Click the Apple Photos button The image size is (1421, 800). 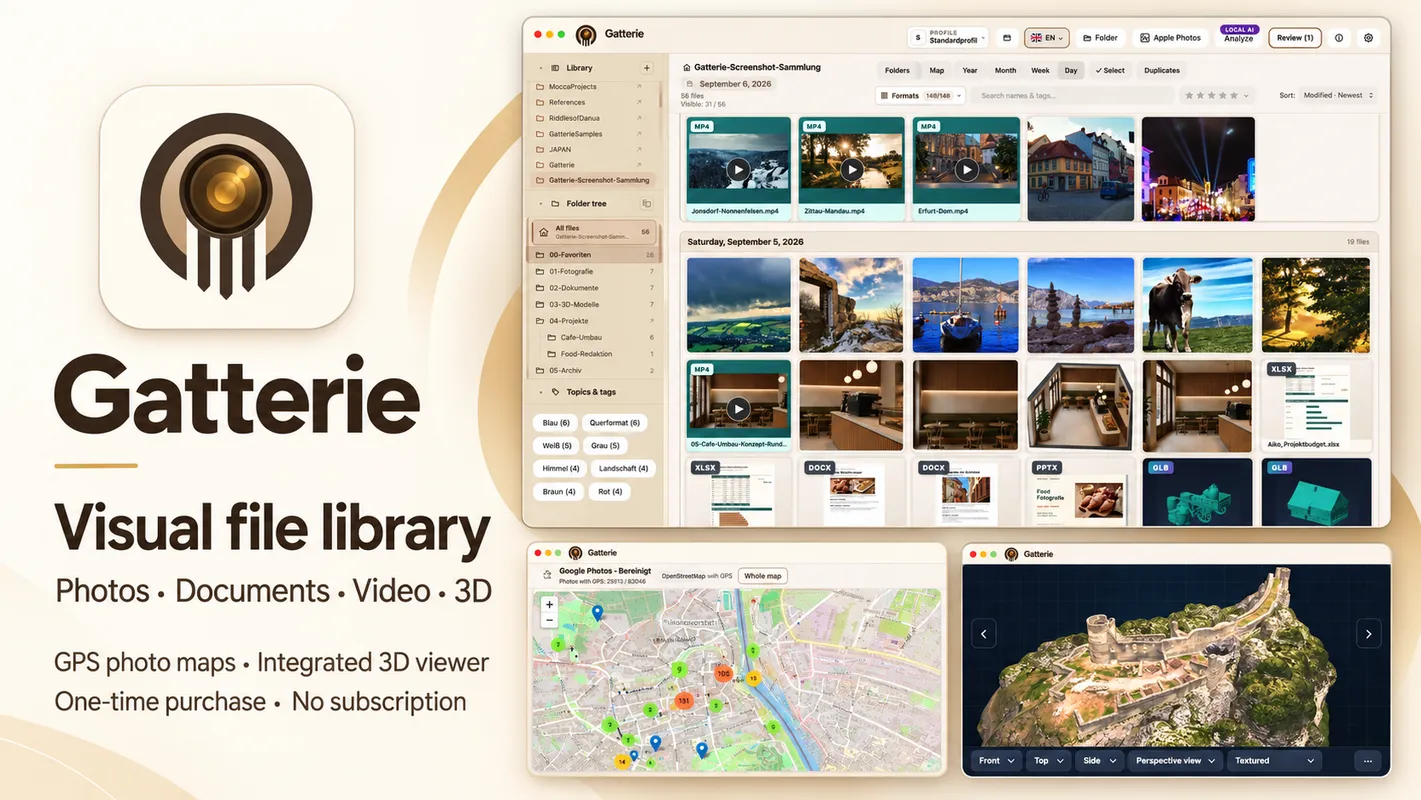tap(1170, 38)
